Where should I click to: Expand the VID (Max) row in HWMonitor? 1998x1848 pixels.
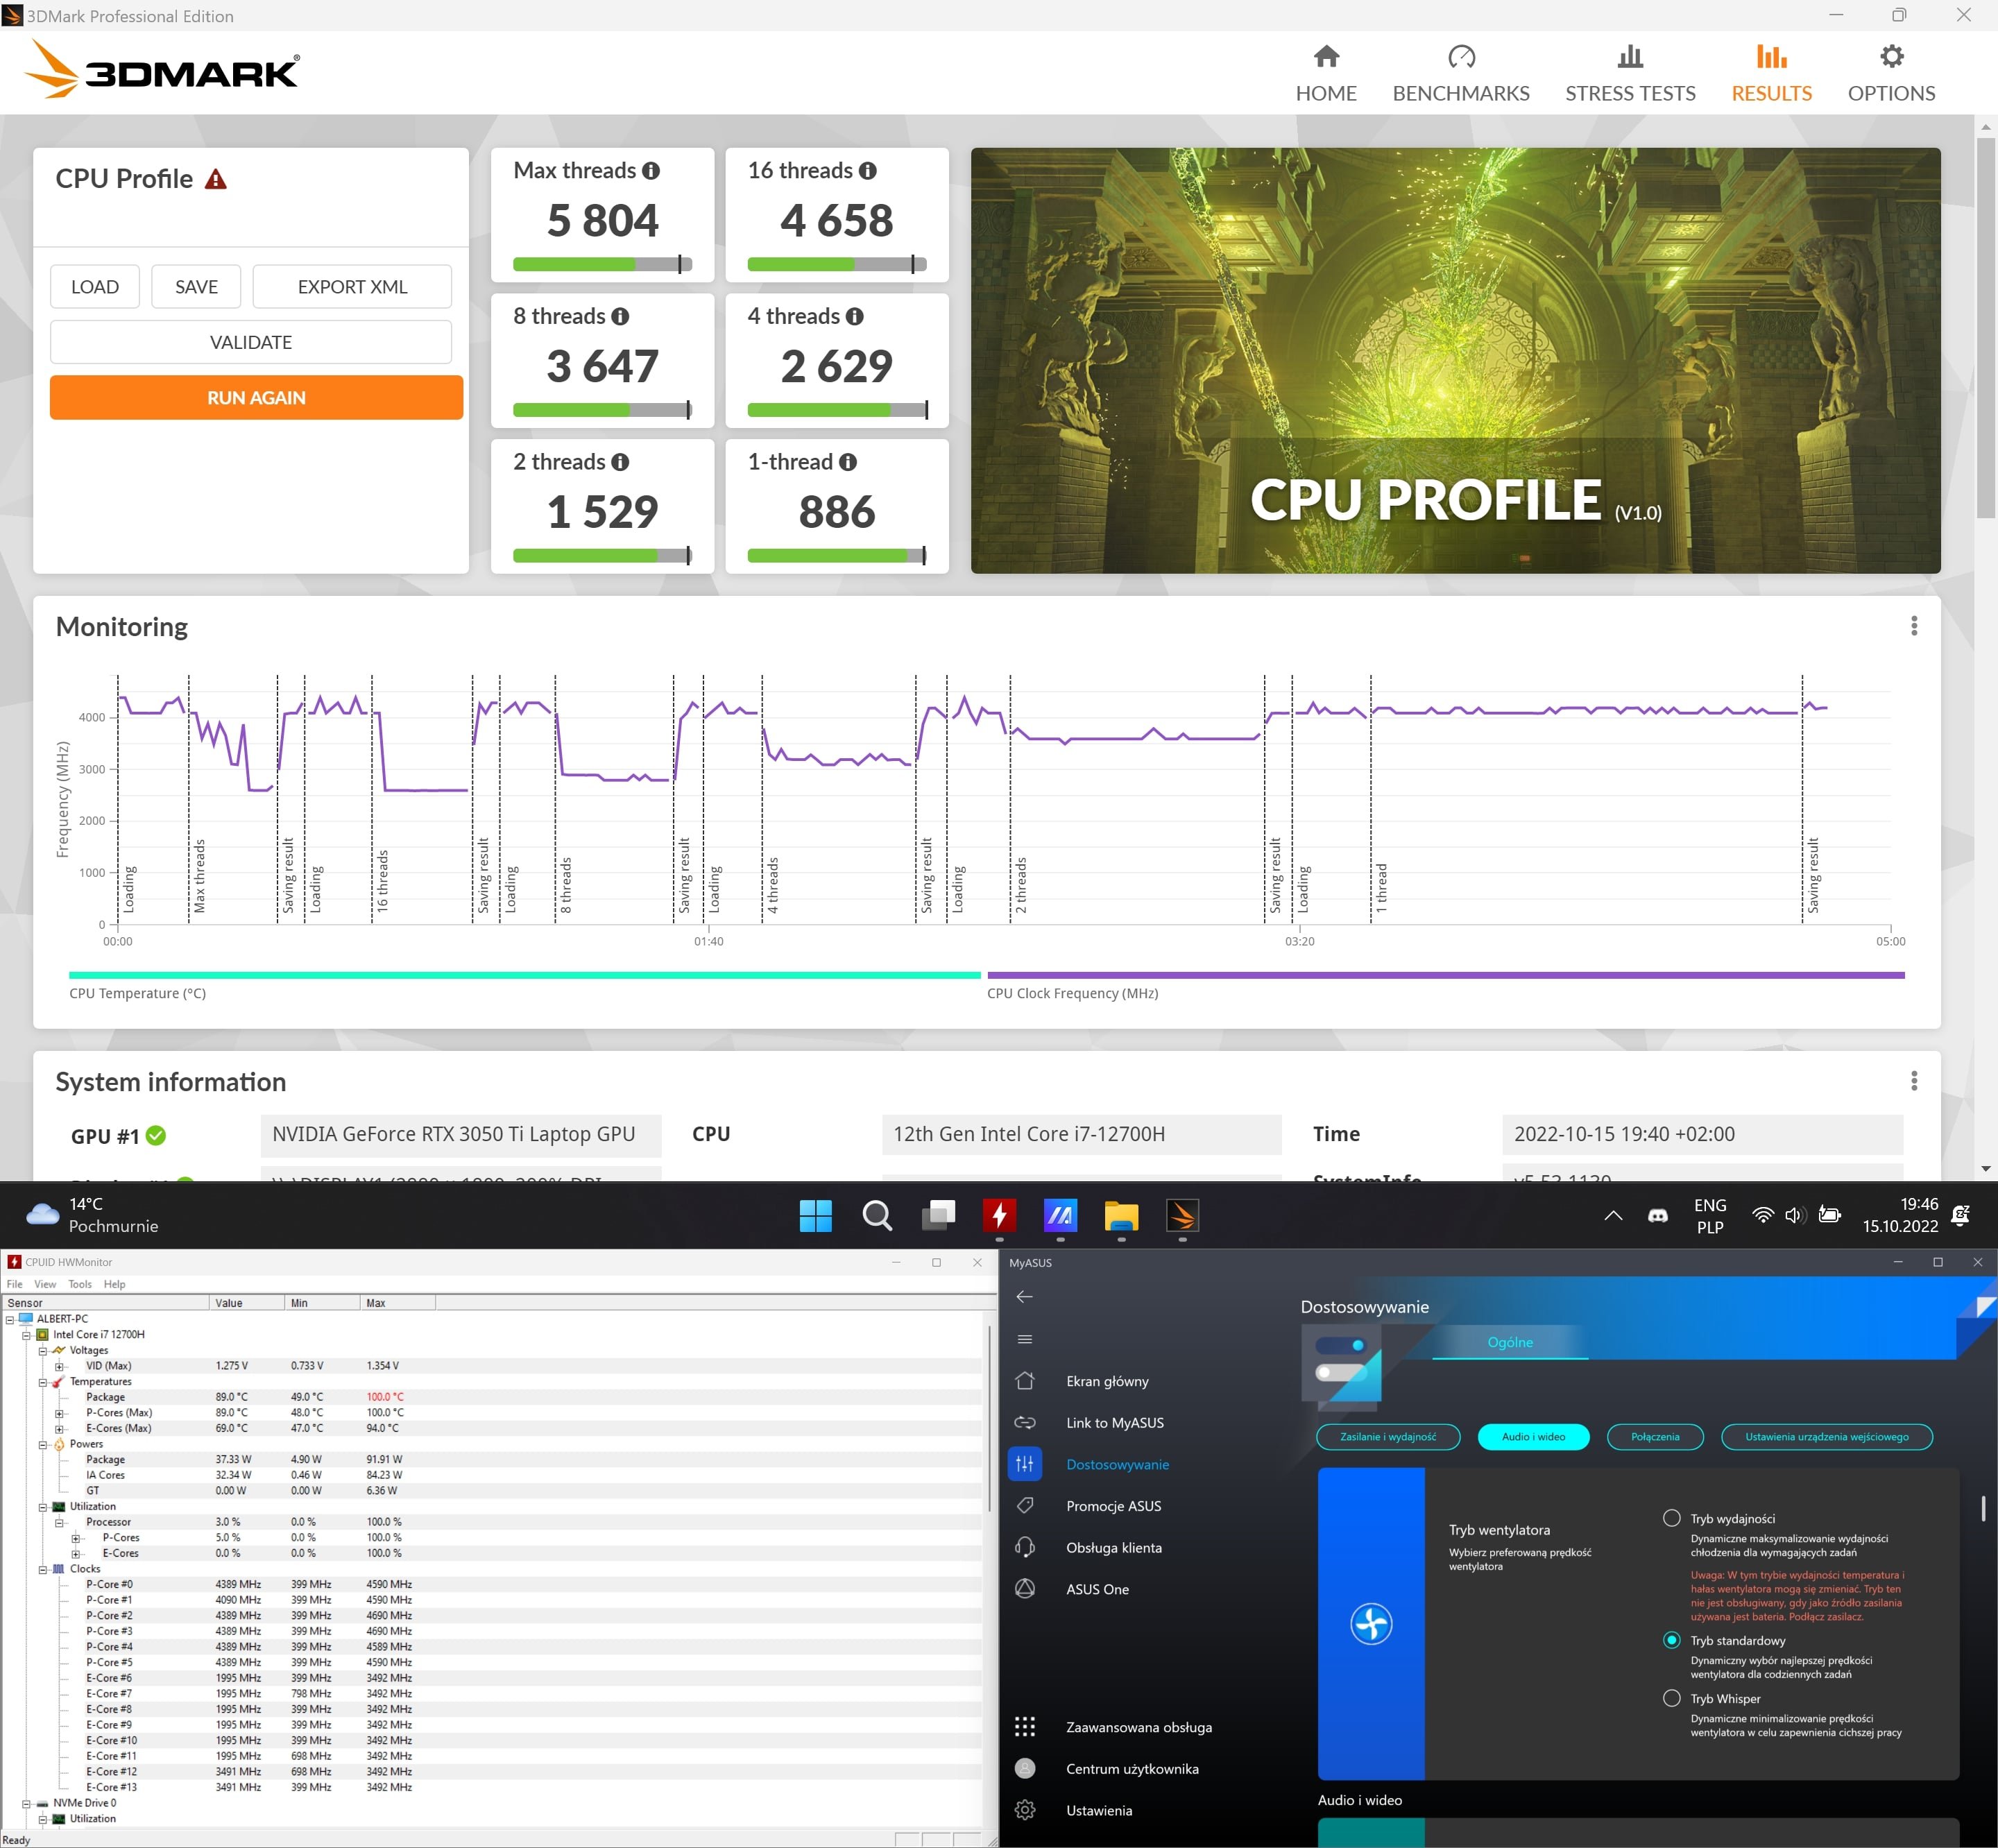pyautogui.click(x=59, y=1366)
